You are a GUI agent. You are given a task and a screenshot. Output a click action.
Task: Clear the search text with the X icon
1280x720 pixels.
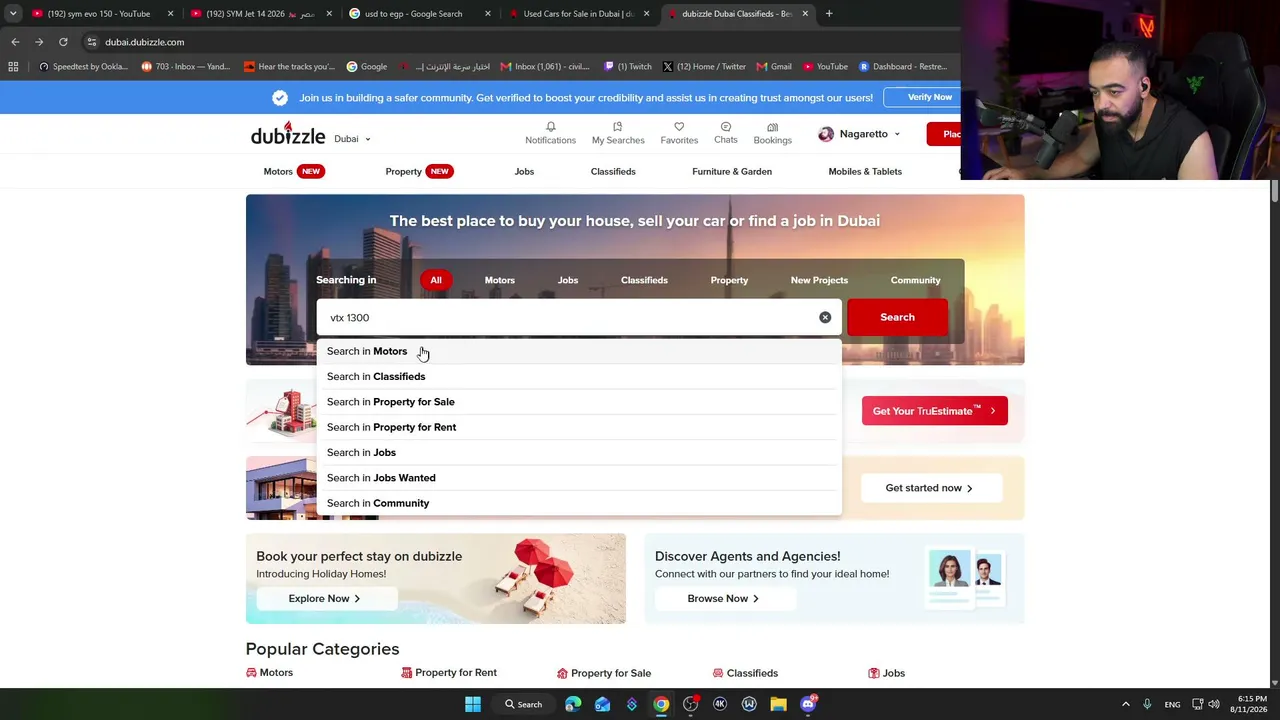point(825,317)
